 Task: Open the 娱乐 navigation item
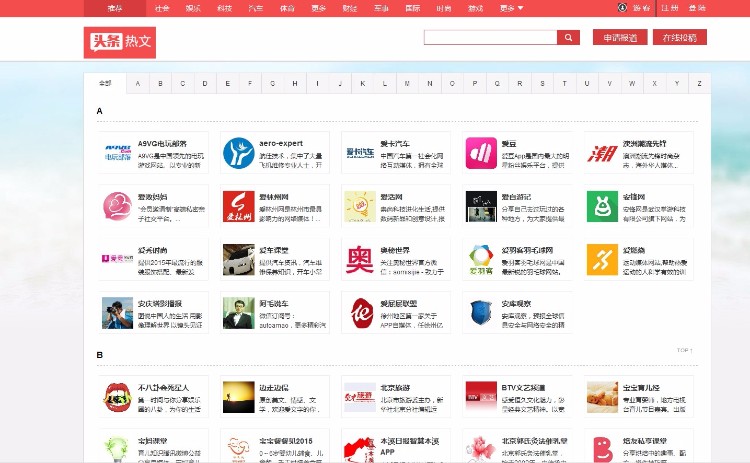(x=193, y=8)
